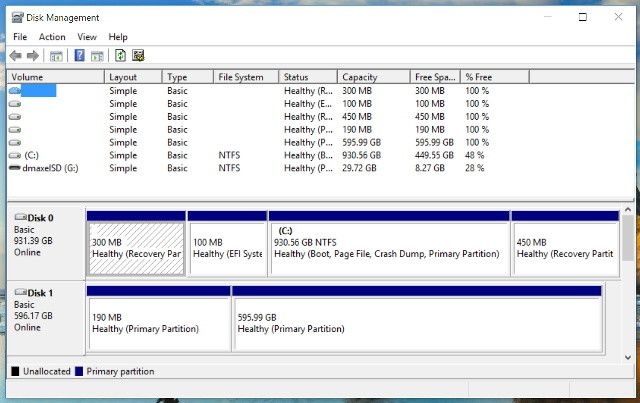This screenshot has height=403, width=640.
Task: Sort by the Type column header
Action: coord(188,77)
